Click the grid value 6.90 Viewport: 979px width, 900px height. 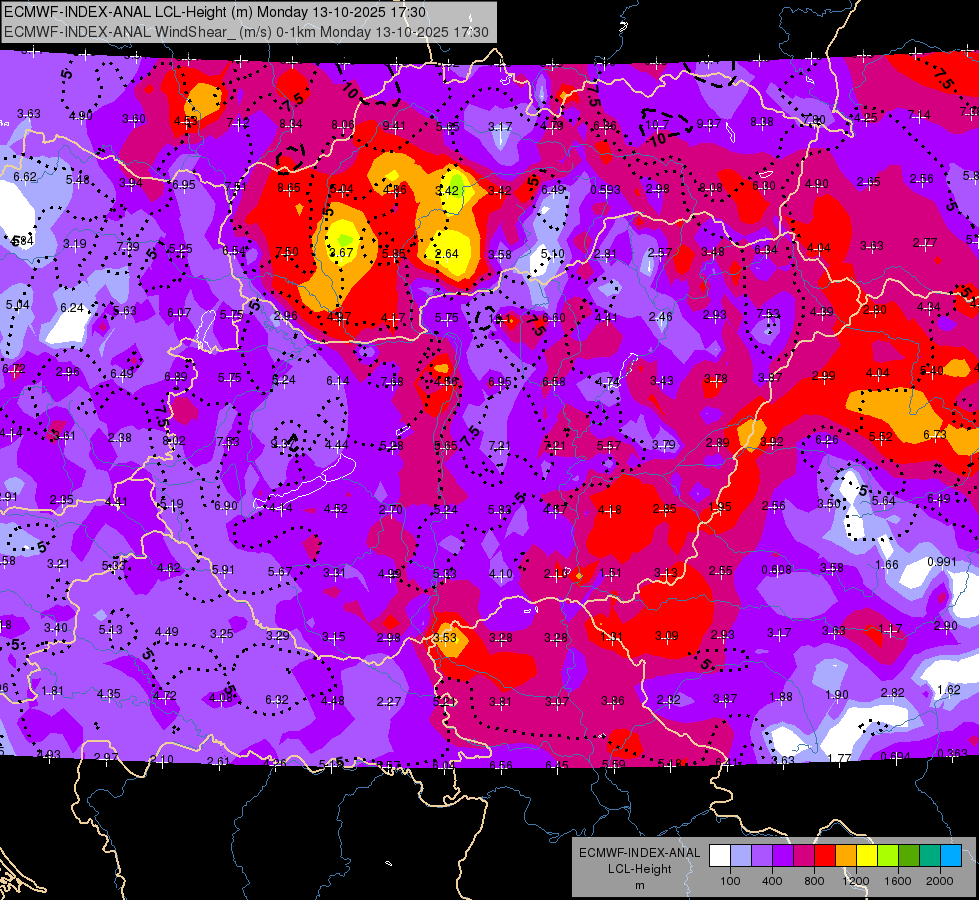[x=226, y=505]
